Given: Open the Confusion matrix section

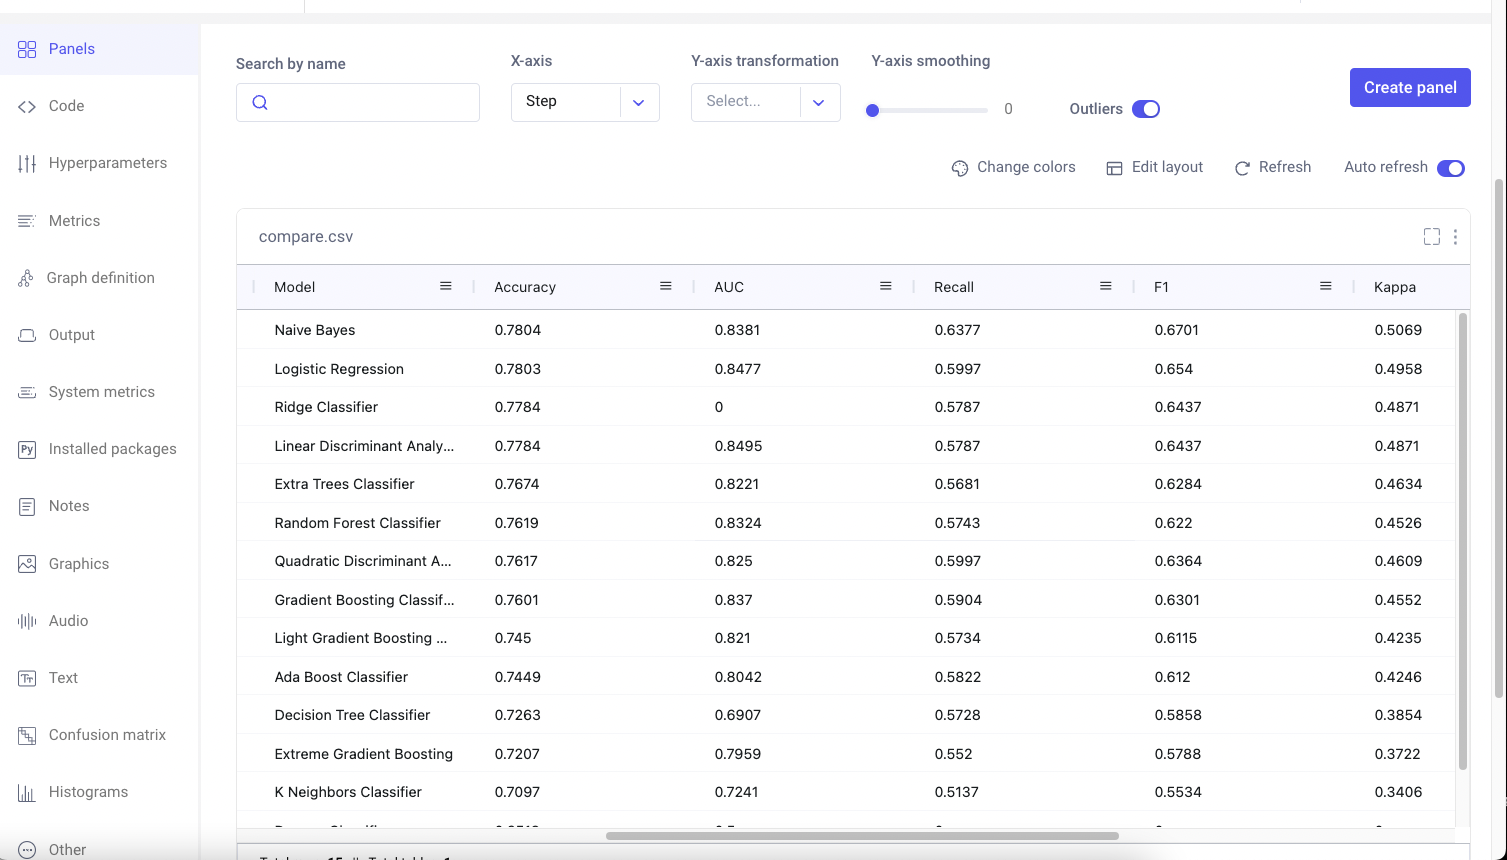Looking at the screenshot, I should pyautogui.click(x=107, y=735).
